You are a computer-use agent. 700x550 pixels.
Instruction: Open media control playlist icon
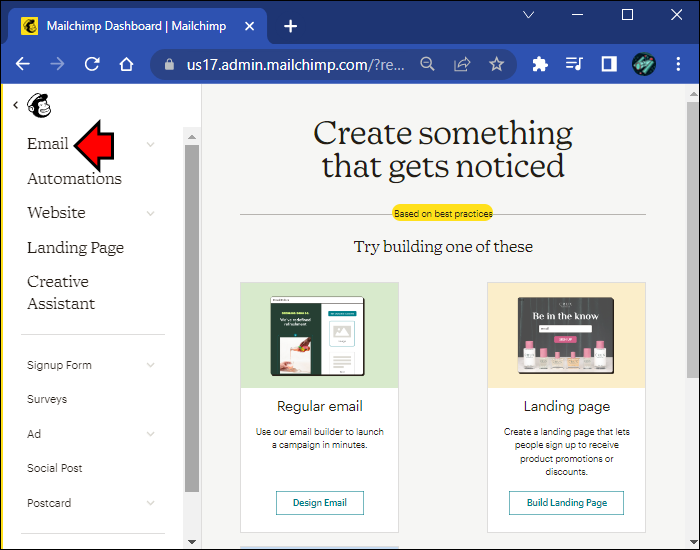point(574,64)
